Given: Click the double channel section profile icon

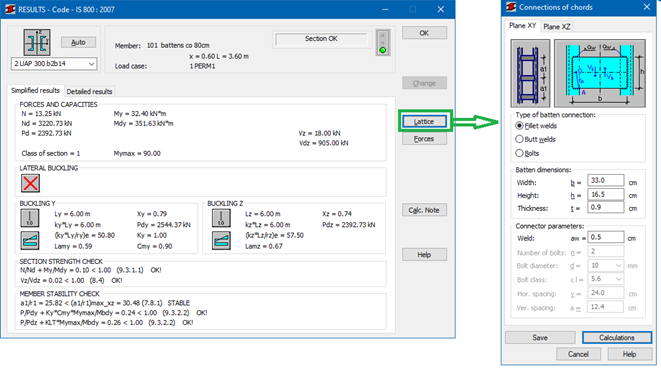Looking at the screenshot, I should [x=37, y=42].
